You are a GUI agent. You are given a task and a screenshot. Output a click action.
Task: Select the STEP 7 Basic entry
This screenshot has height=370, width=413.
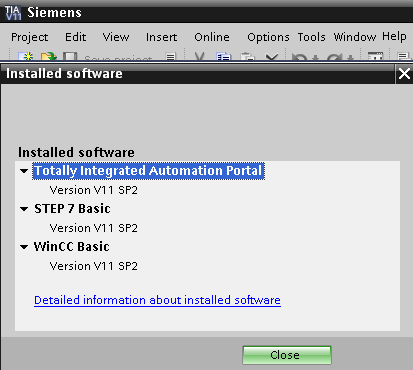tap(72, 209)
